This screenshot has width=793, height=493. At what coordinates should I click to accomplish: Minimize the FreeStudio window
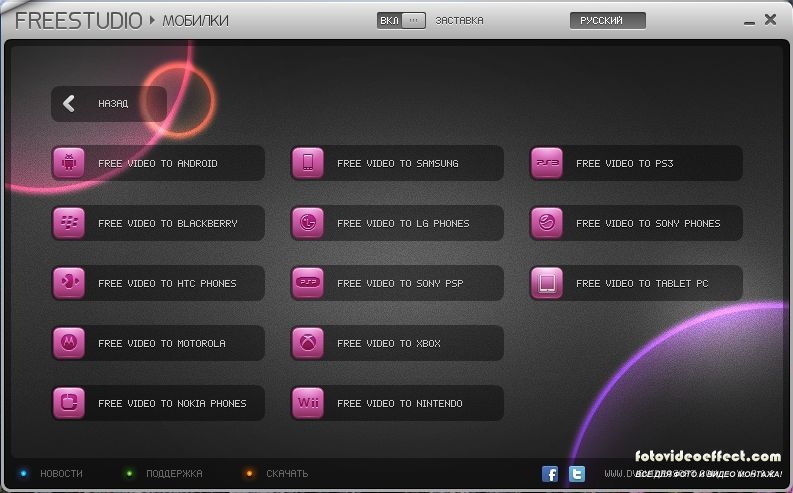[x=750, y=22]
